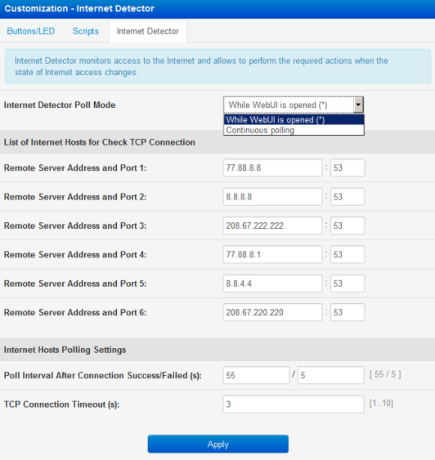Click the failed poll interval field
This screenshot has width=435, height=460.
click(x=331, y=375)
